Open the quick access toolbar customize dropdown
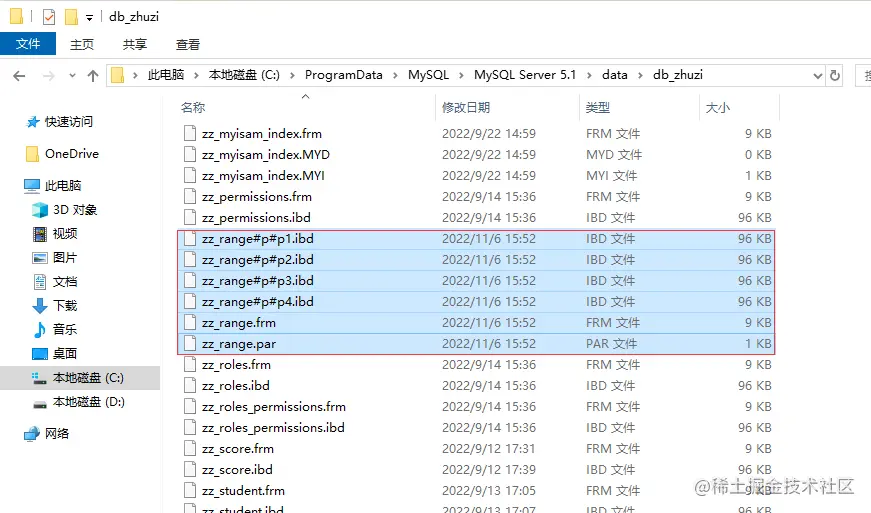Image resolution: width=871 pixels, height=513 pixels. [89, 18]
